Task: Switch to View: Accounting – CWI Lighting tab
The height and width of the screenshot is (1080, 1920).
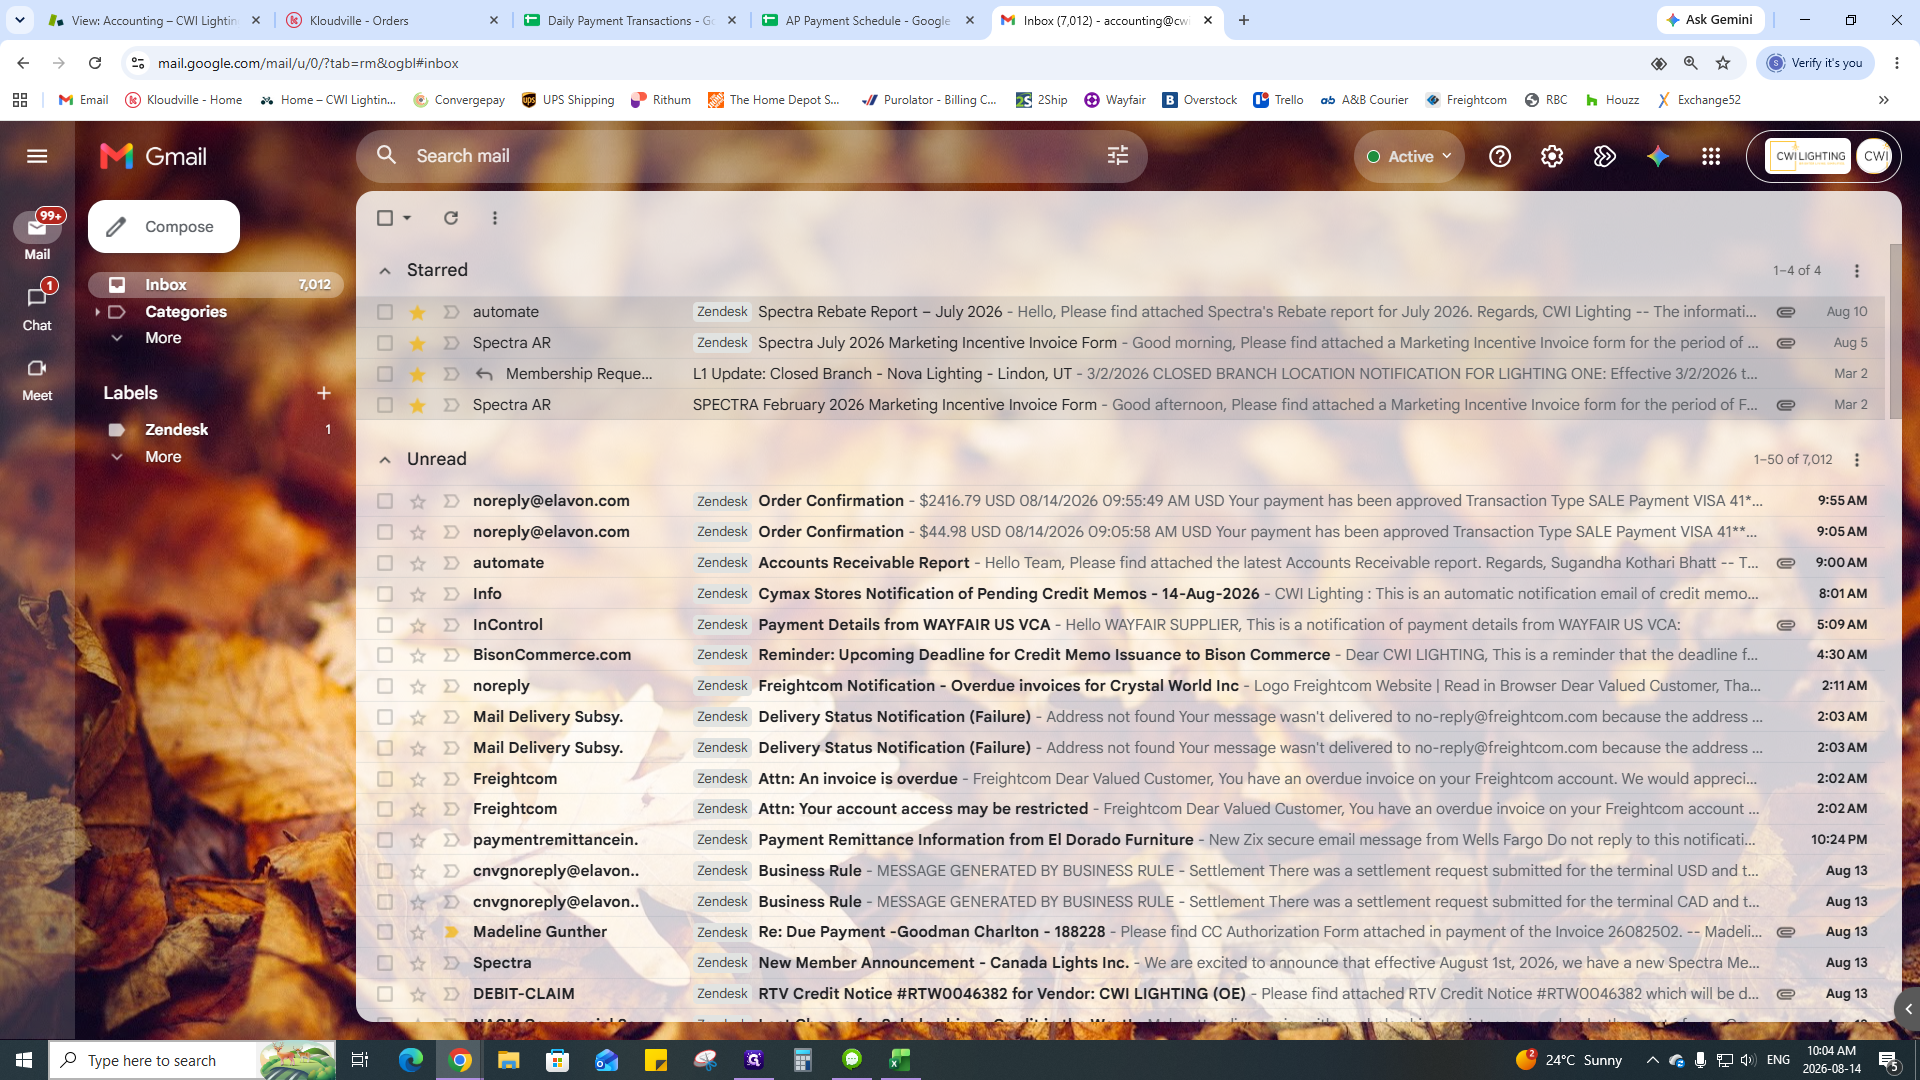Action: click(155, 20)
